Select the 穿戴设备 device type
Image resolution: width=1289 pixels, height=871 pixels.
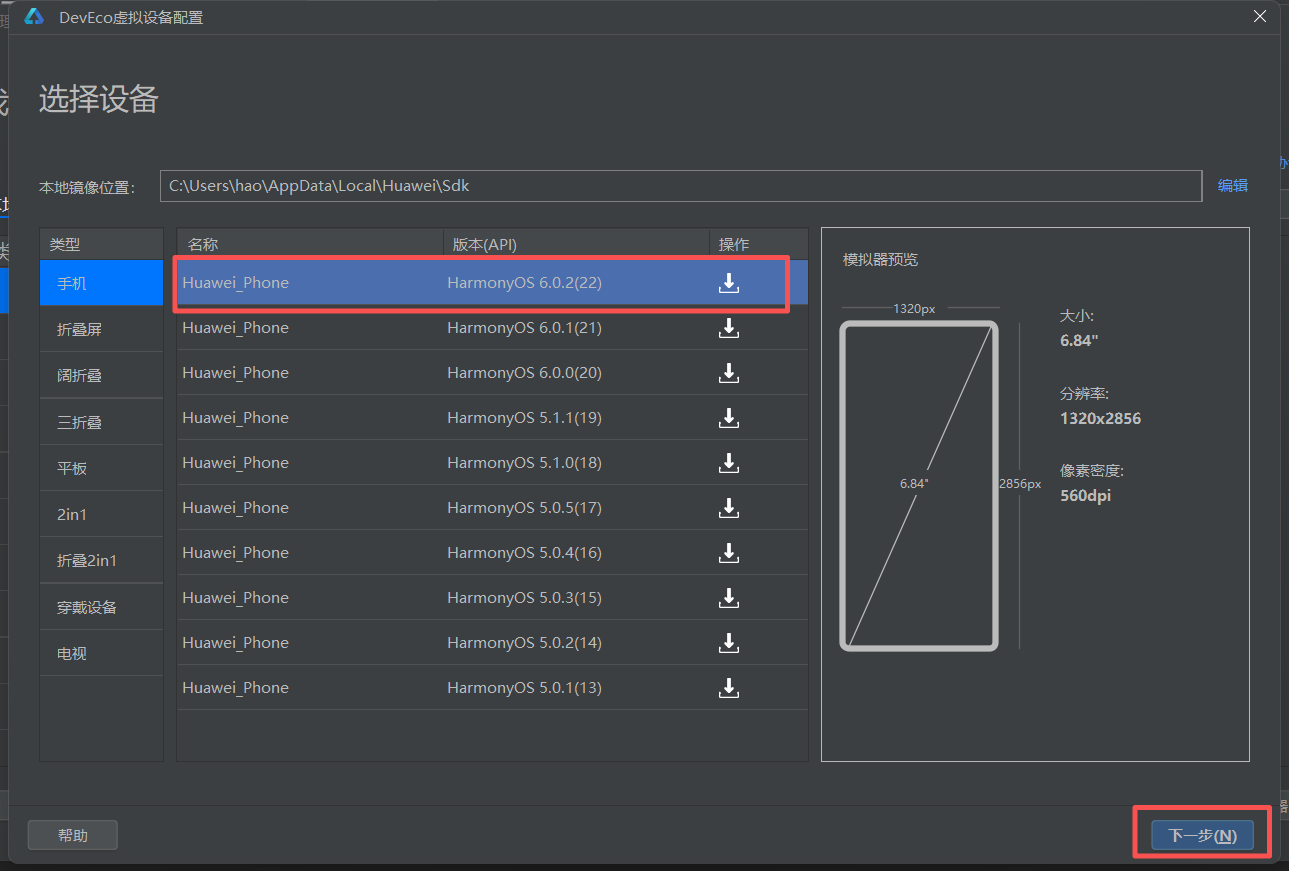tap(101, 607)
